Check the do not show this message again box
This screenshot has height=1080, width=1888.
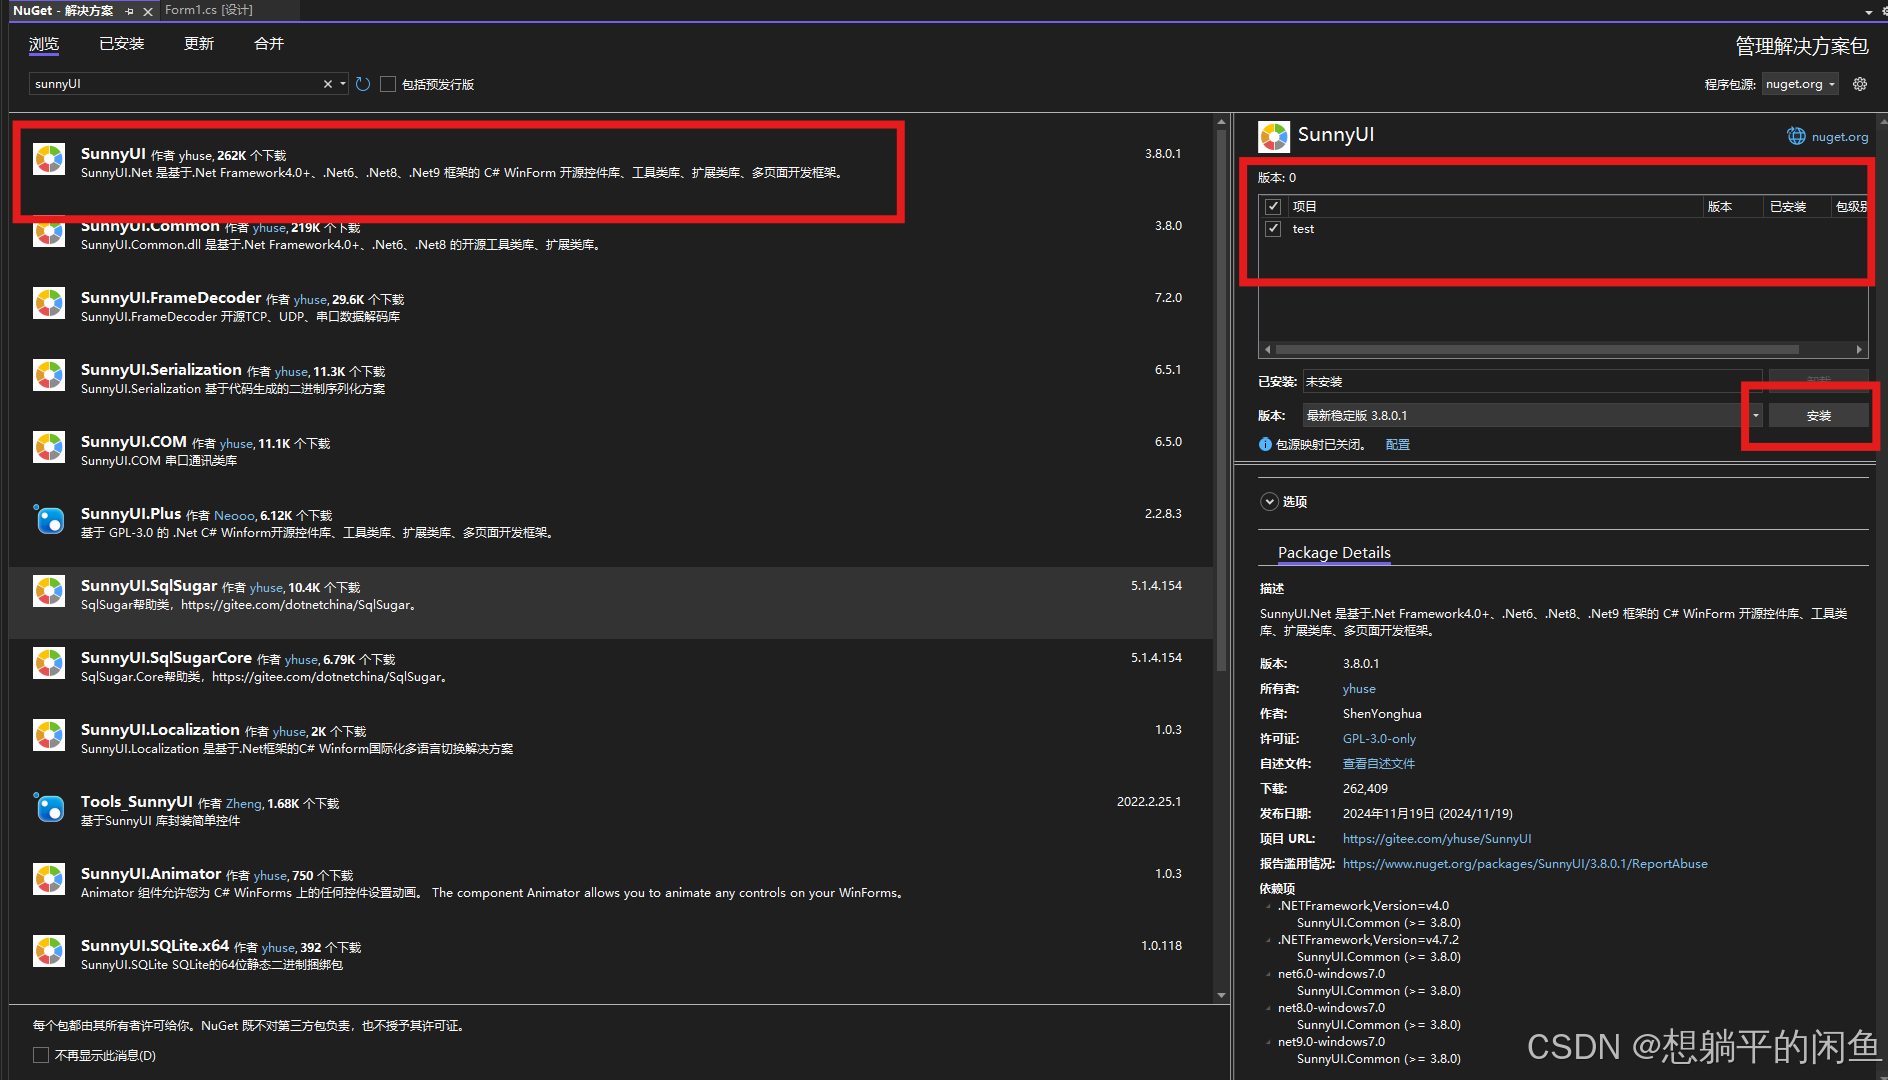pos(41,1055)
